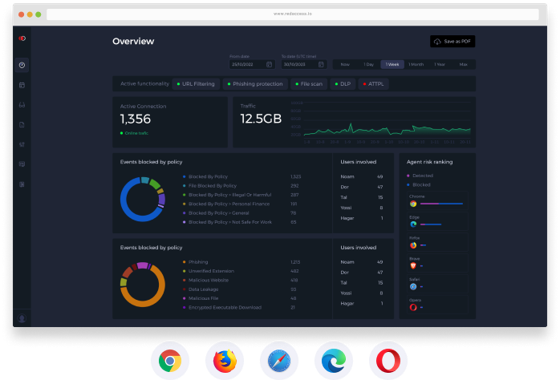The image size is (560, 380).
Task: Click the Edge icon in Agent risk ranking
Action: point(413,224)
